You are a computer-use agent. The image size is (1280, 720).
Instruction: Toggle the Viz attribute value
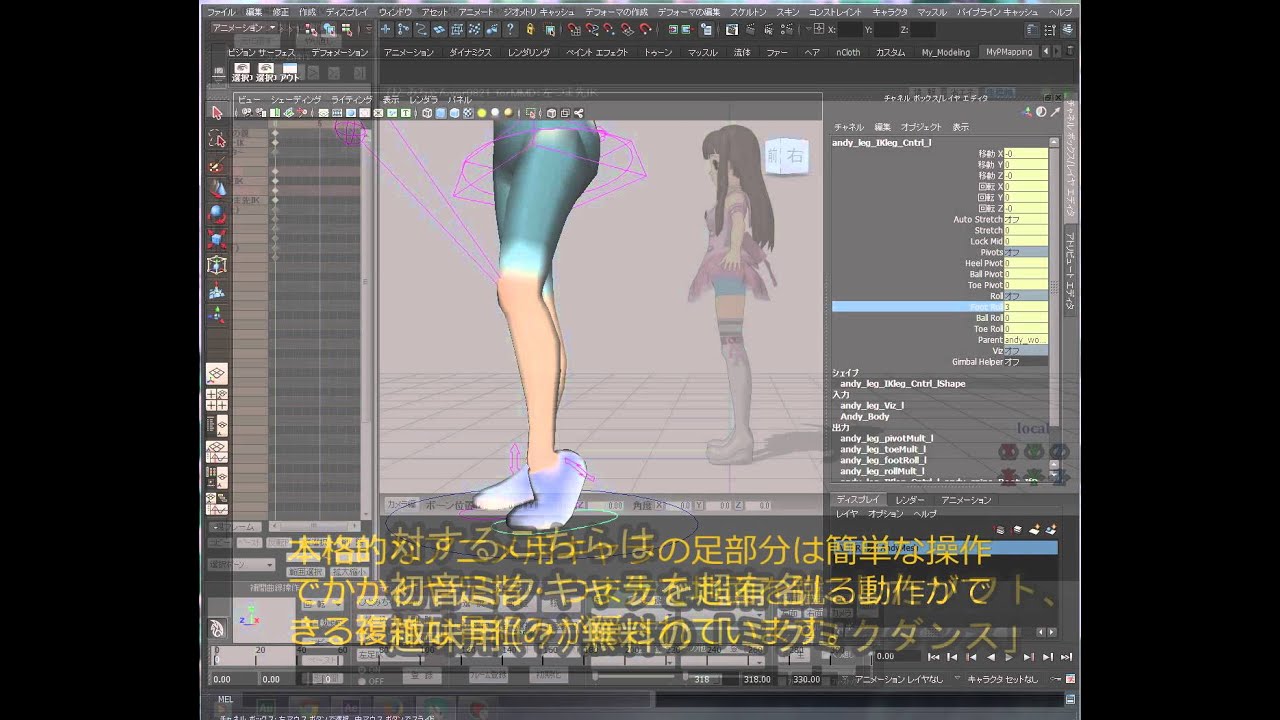coord(1026,351)
